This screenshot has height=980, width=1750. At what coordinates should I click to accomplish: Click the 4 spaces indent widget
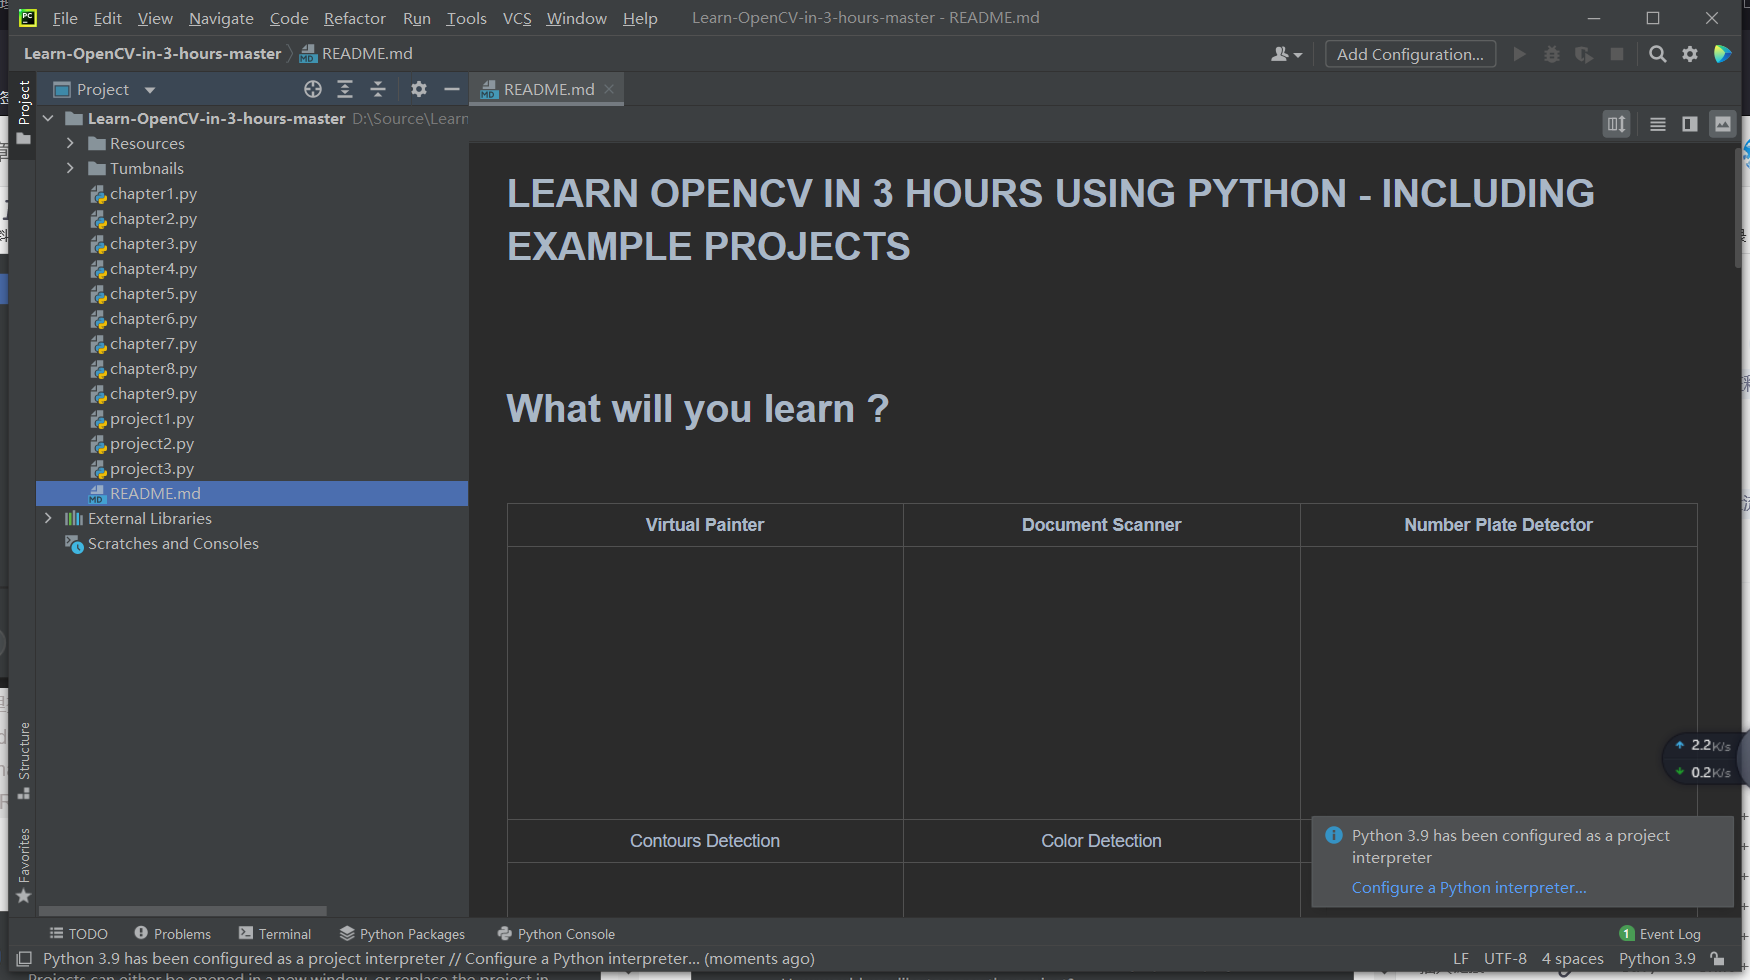[1572, 958]
